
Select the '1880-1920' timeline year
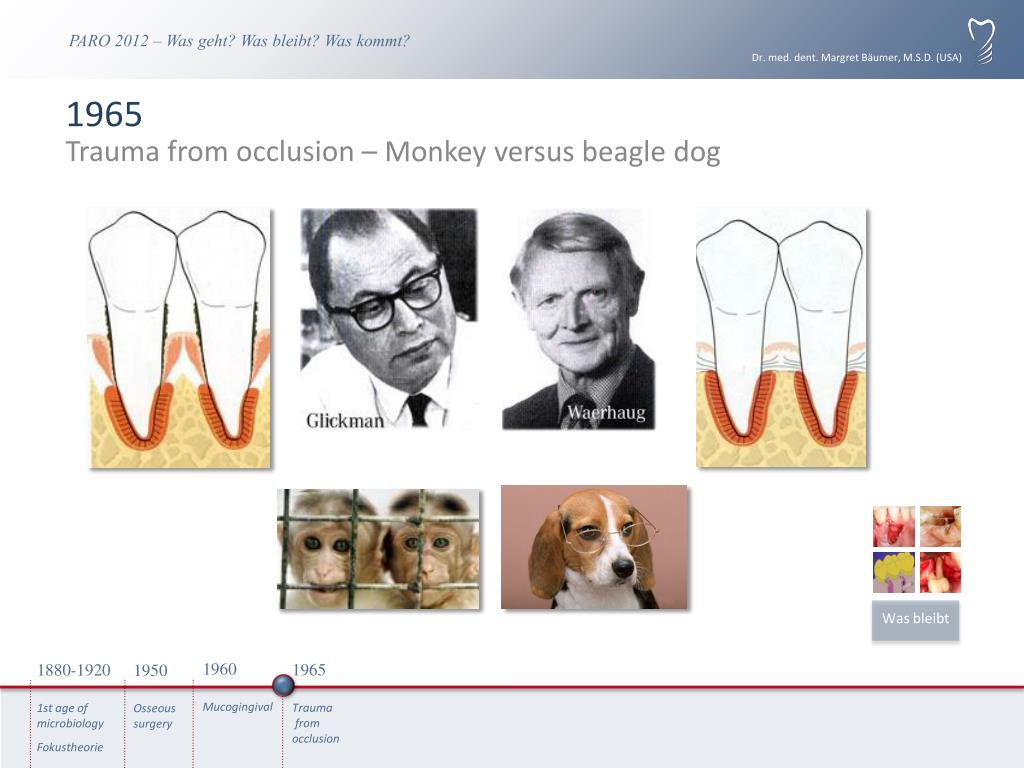pyautogui.click(x=74, y=671)
